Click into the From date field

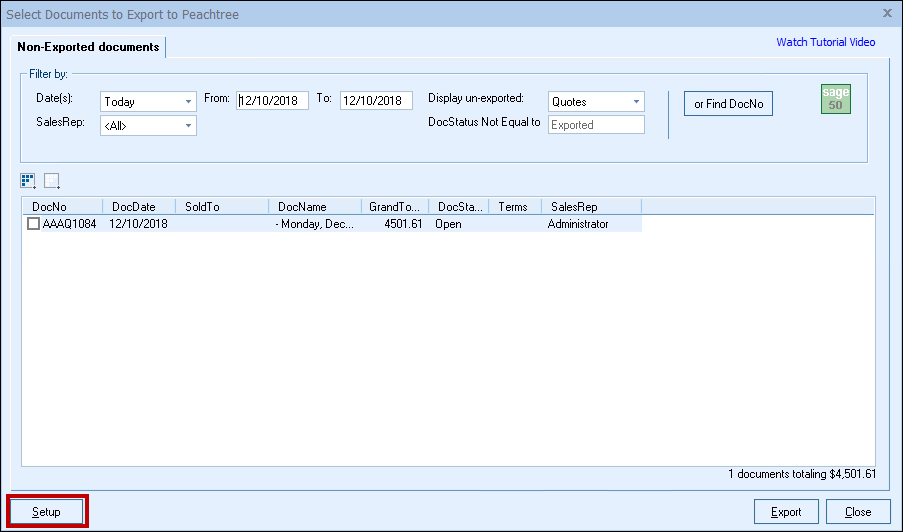click(272, 101)
